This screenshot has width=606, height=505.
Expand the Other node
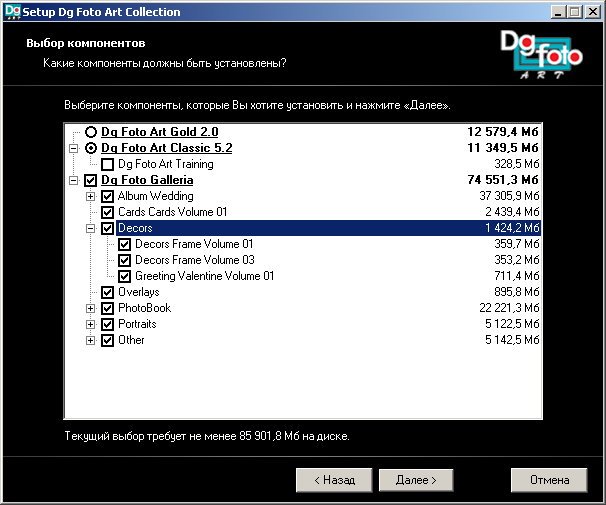90,340
